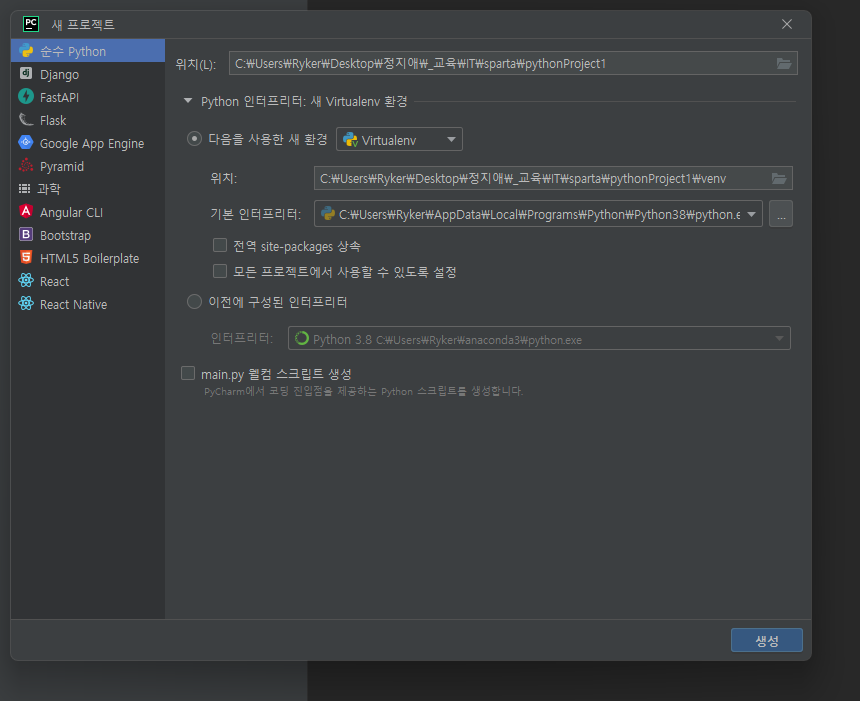Select 이전에 구성된 인터프리터 radio button

[x=194, y=302]
